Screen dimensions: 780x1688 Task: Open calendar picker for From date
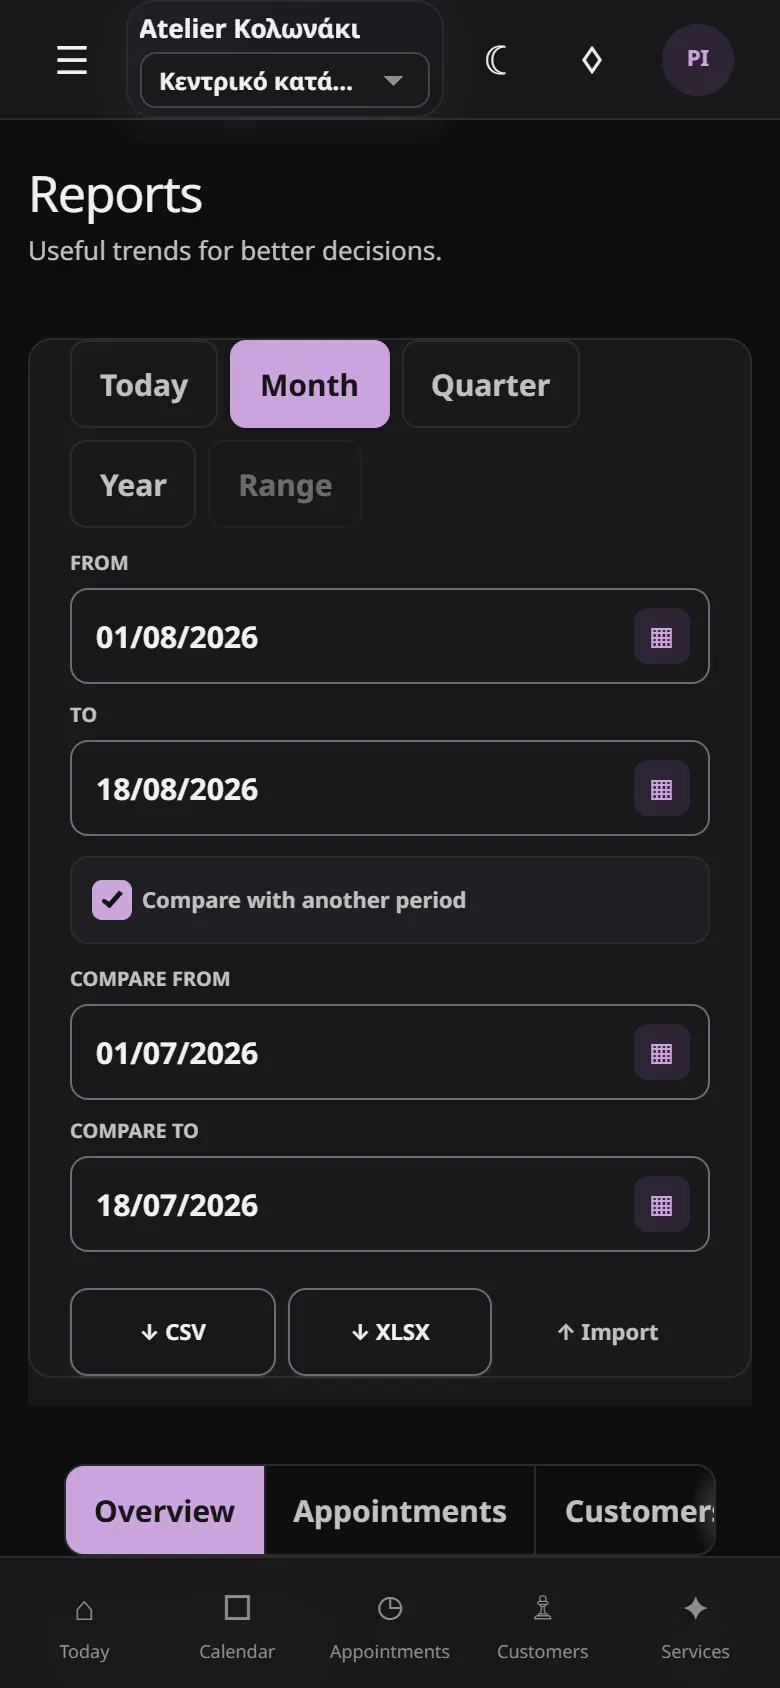pyautogui.click(x=662, y=637)
